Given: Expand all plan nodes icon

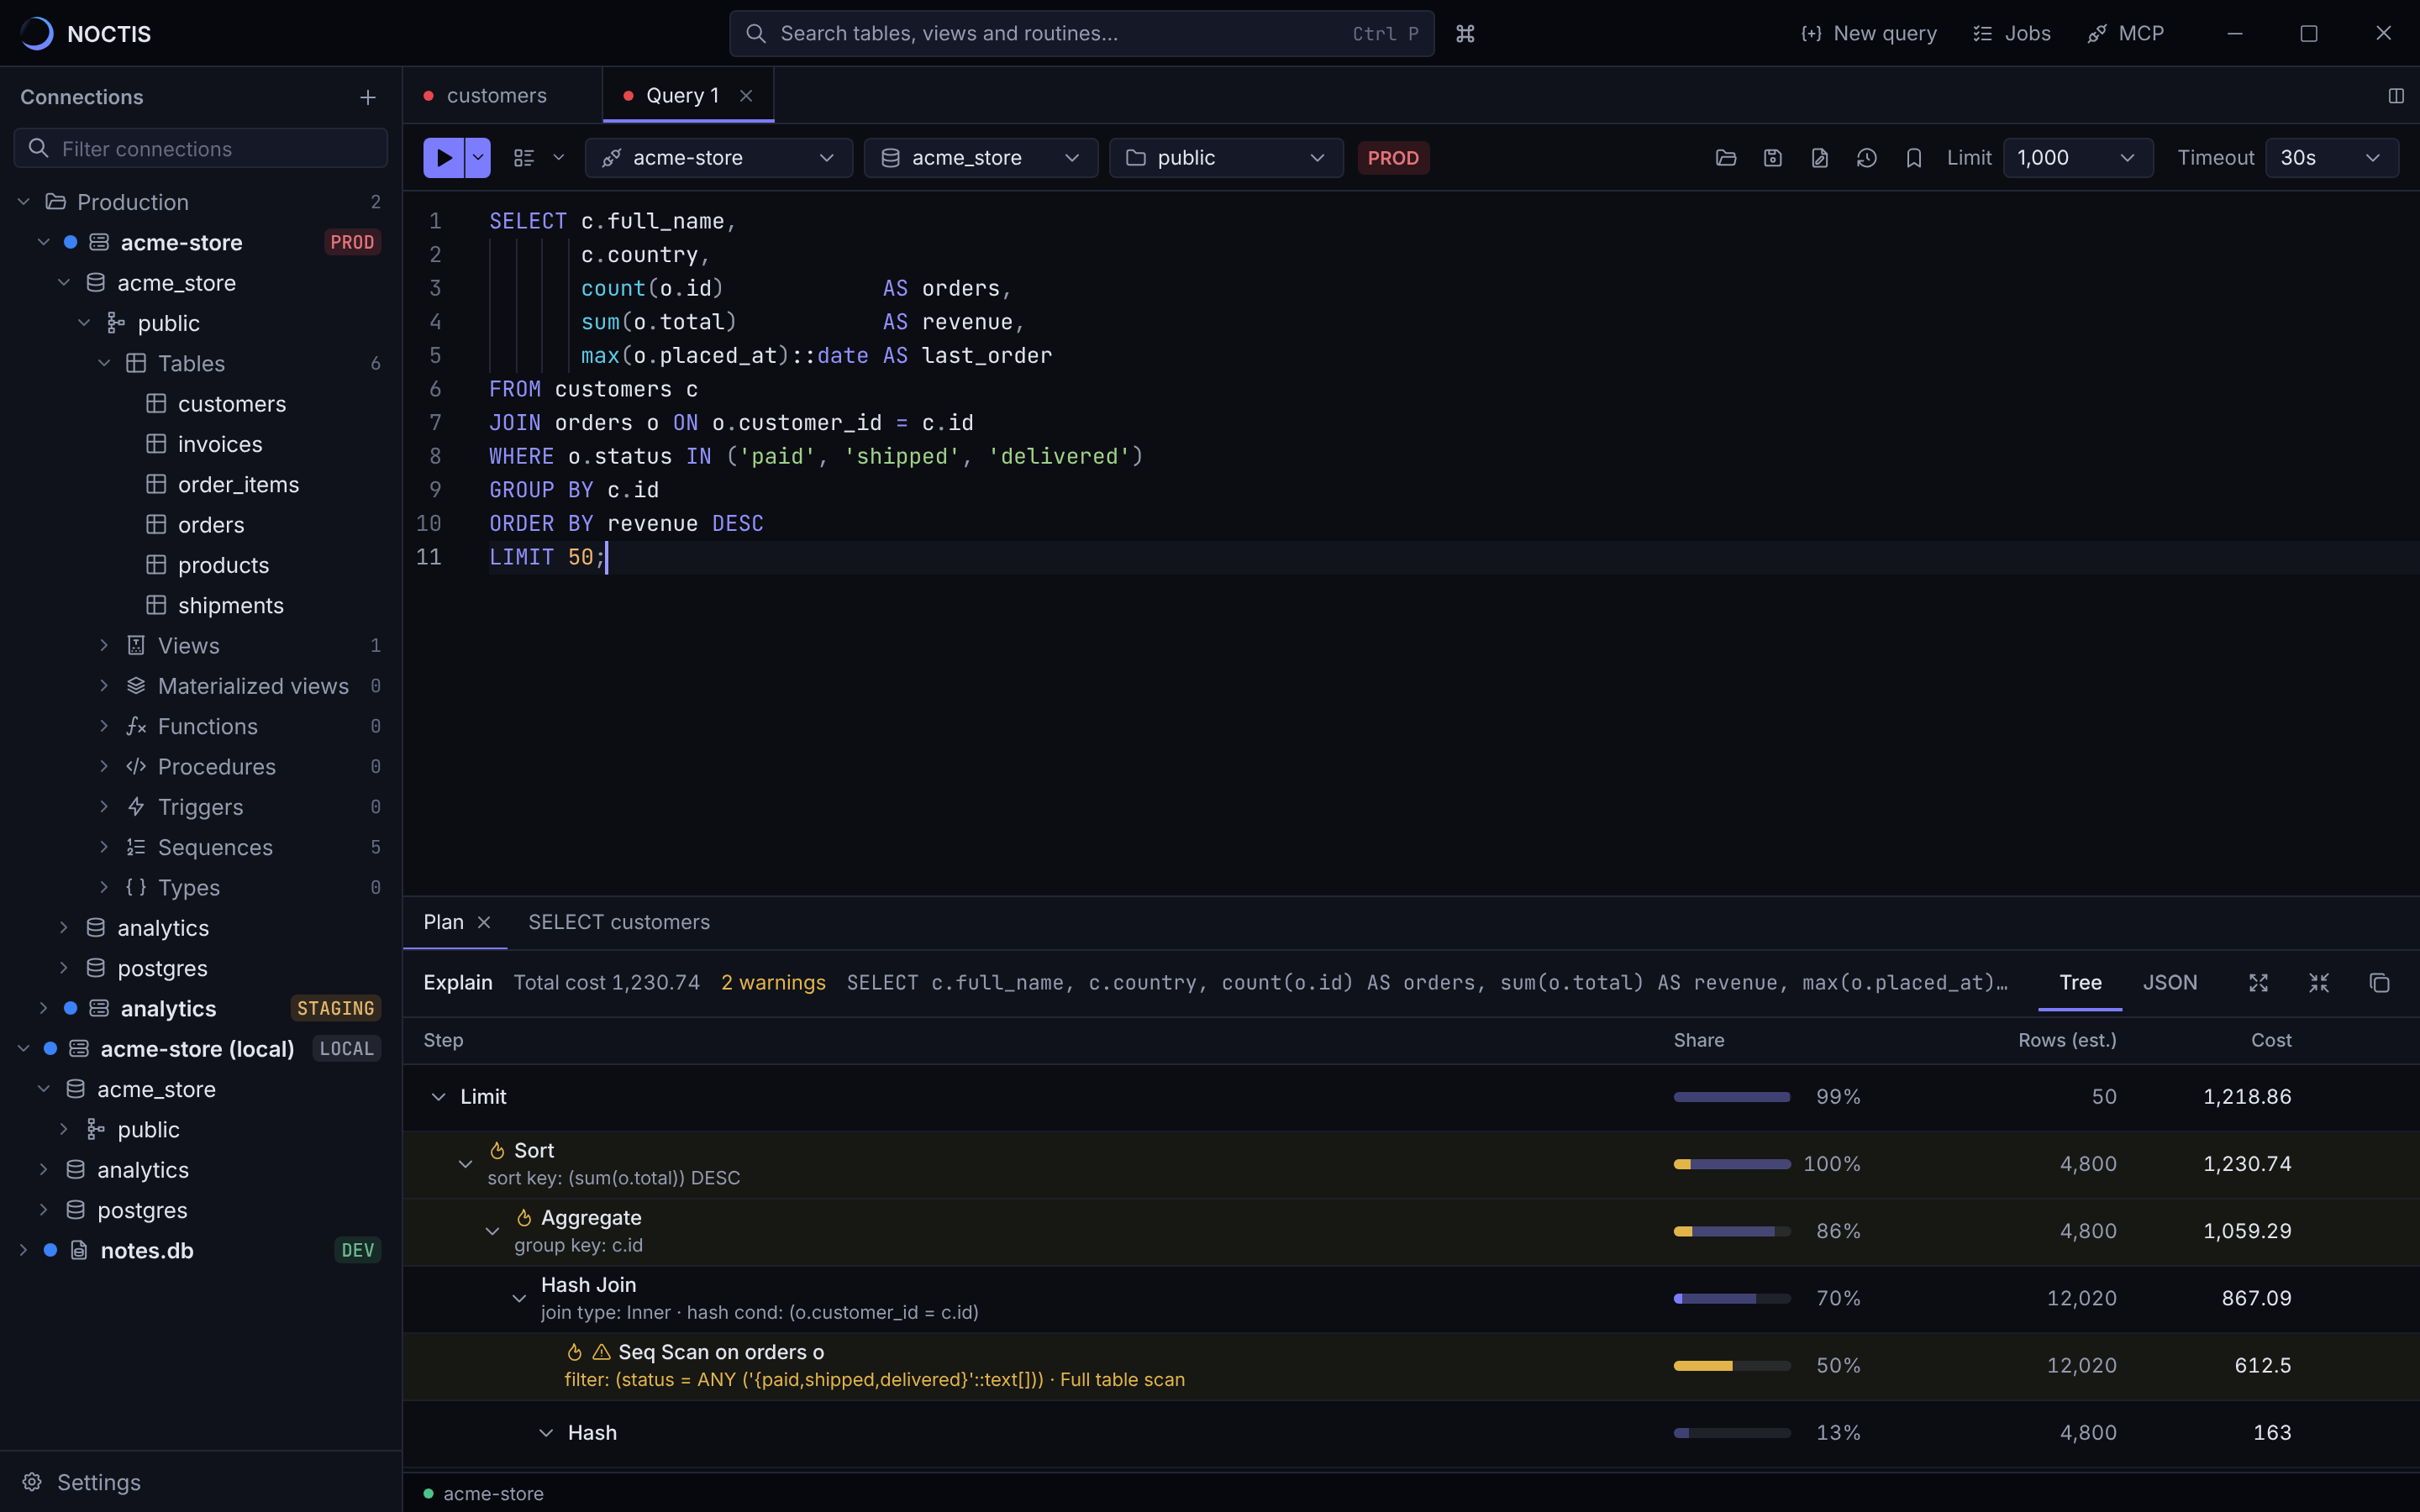Looking at the screenshot, I should [2258, 983].
